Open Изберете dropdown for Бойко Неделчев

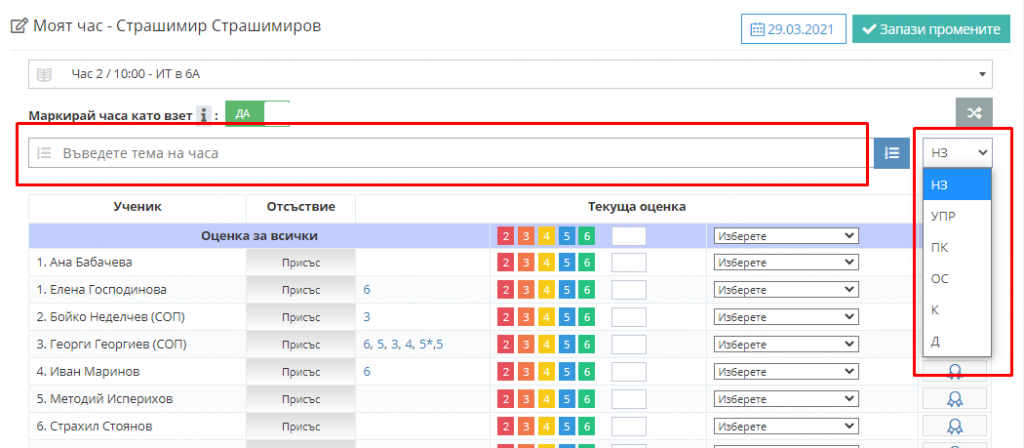(x=785, y=317)
